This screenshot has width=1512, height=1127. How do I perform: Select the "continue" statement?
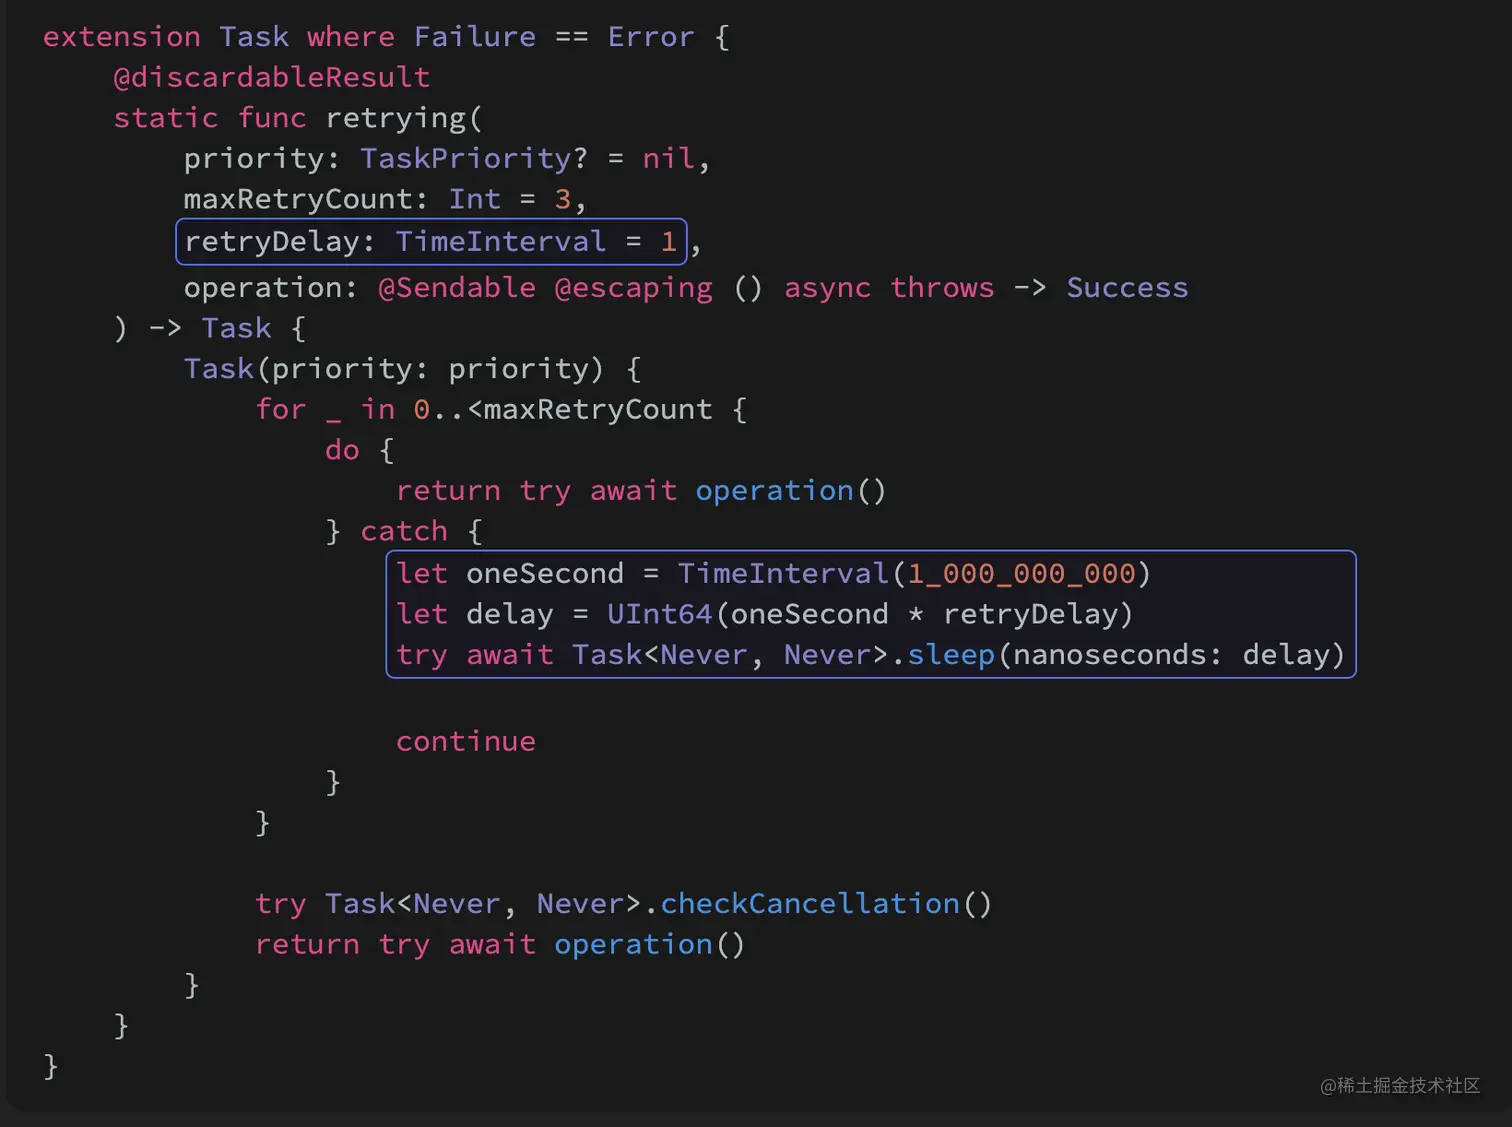coord(466,741)
